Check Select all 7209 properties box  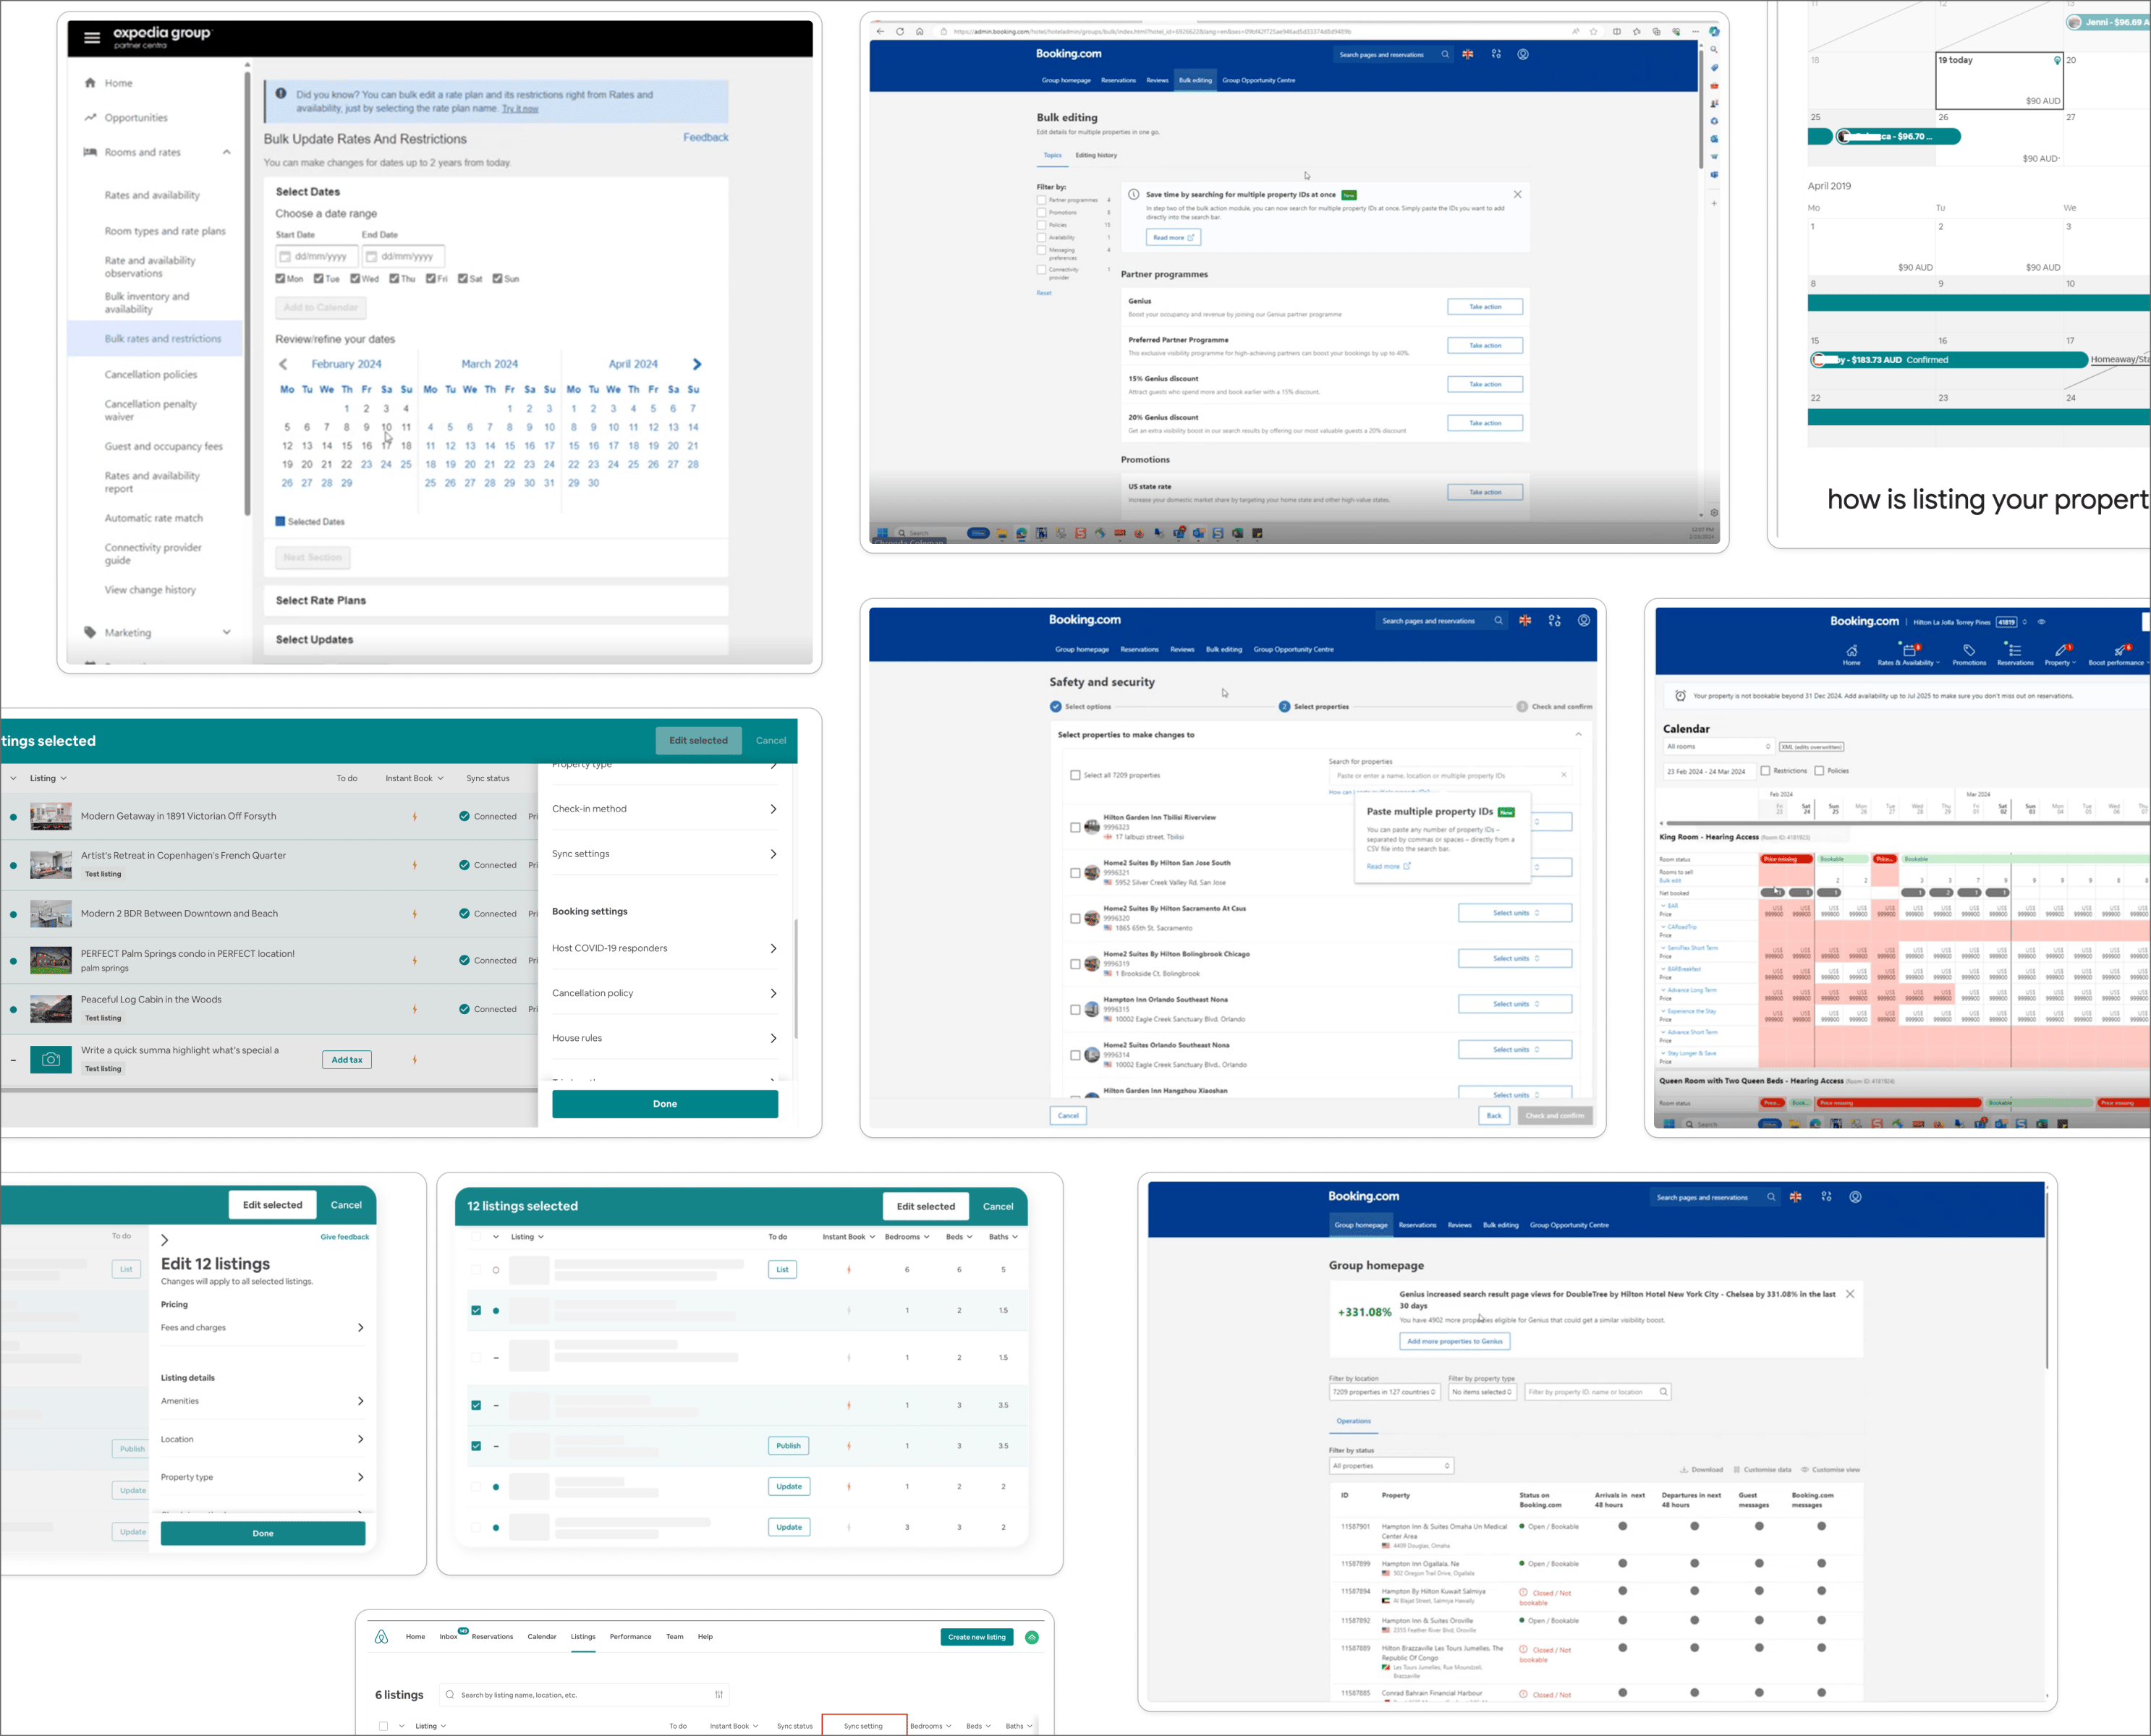pos(1075,775)
